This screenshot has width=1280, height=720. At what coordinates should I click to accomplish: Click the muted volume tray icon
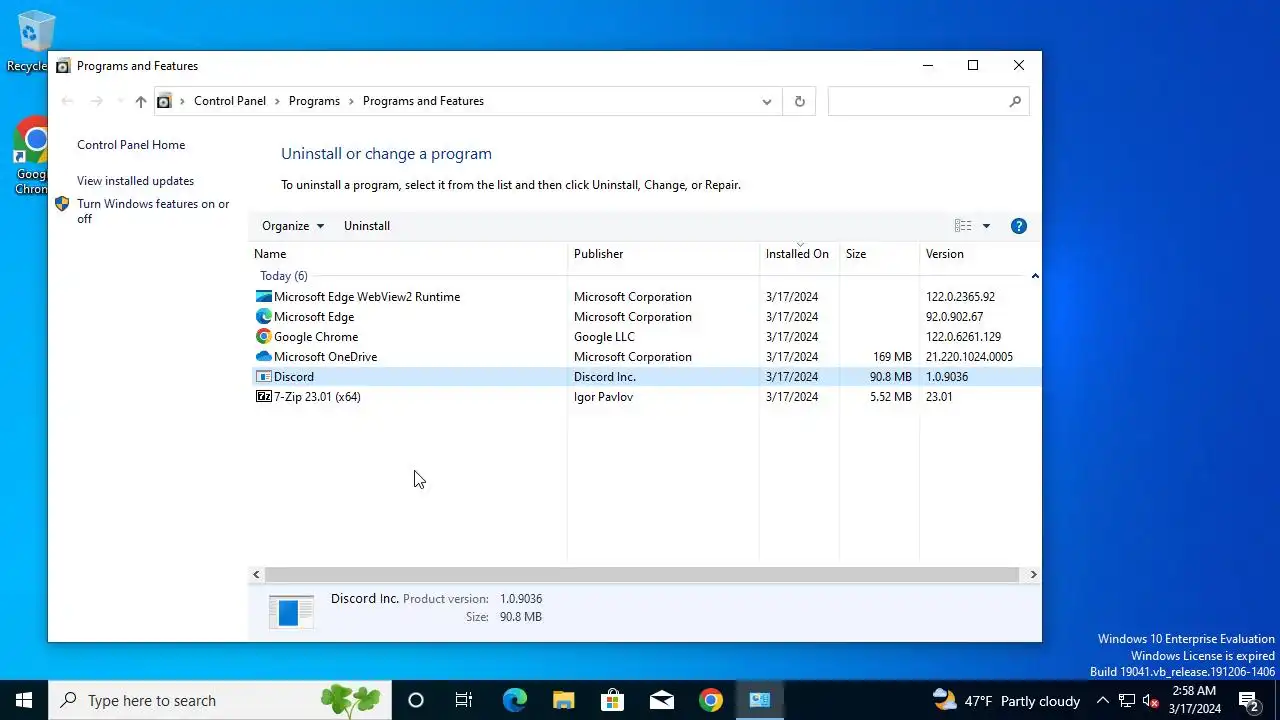coord(1151,701)
